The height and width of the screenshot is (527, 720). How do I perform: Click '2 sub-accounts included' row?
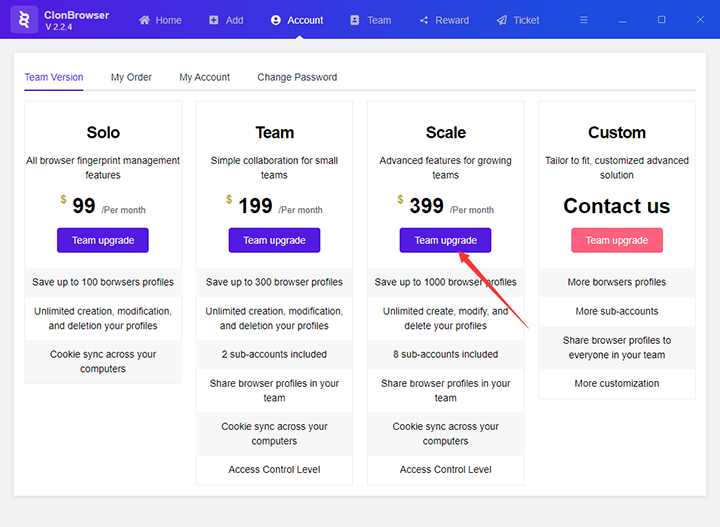click(274, 354)
